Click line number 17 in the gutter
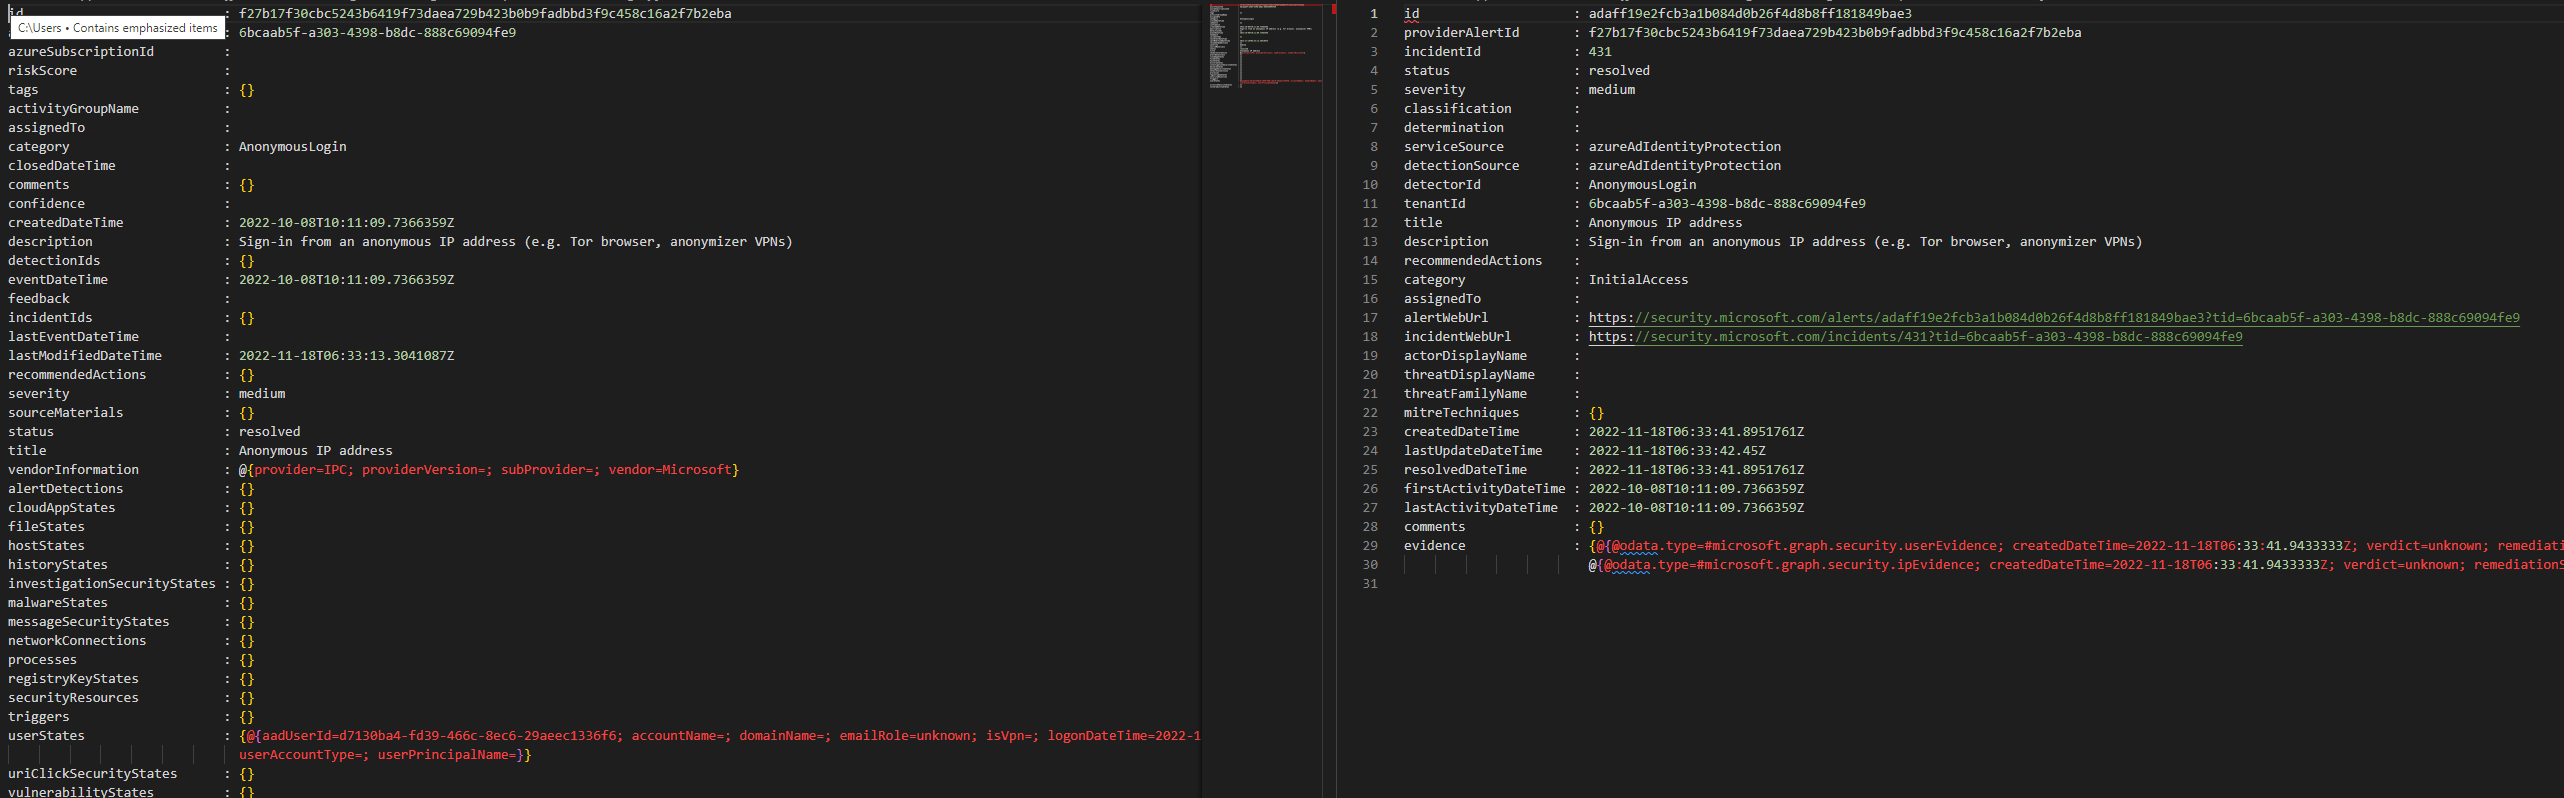 1369,318
